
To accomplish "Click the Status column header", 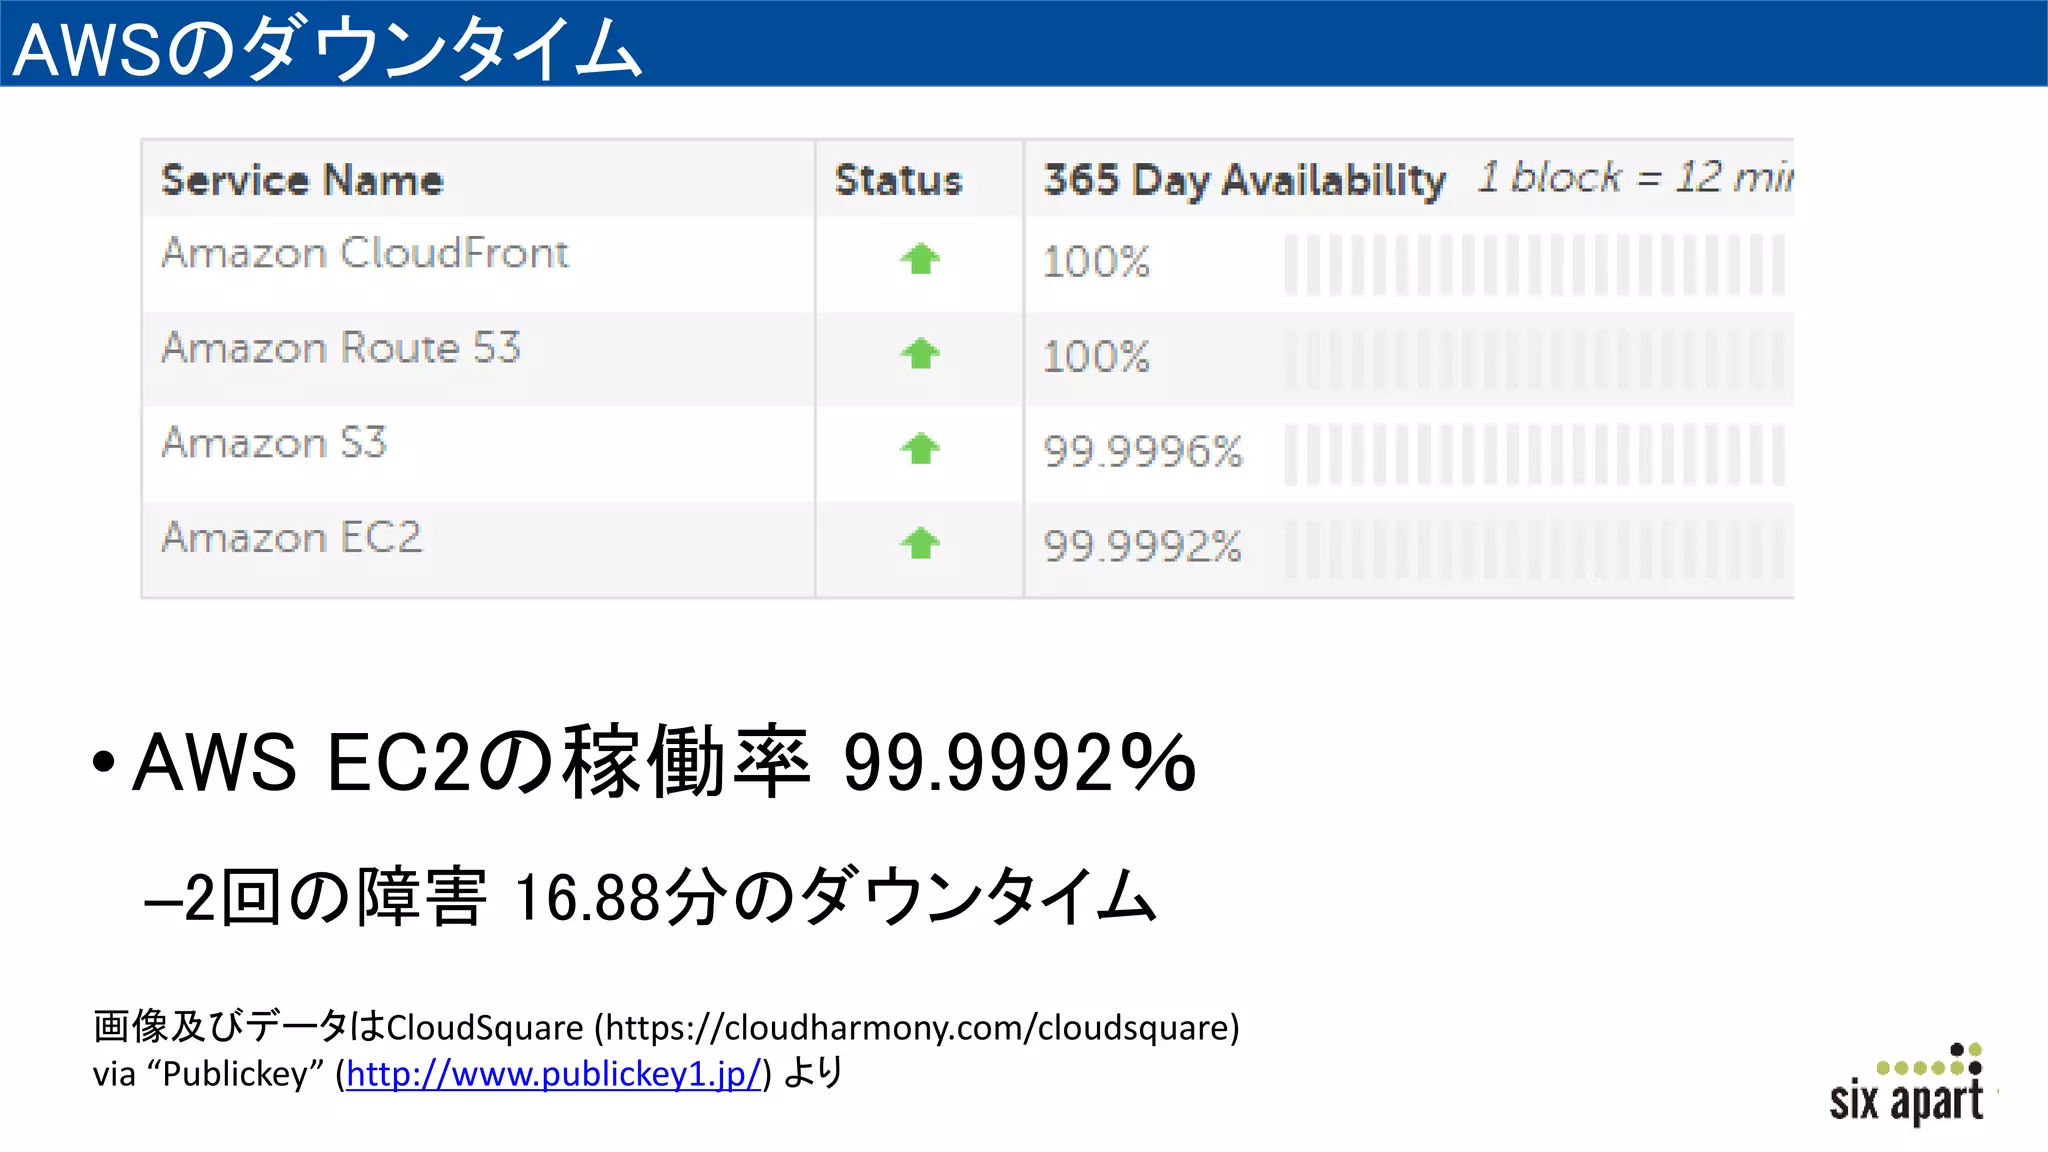I will coord(898,180).
